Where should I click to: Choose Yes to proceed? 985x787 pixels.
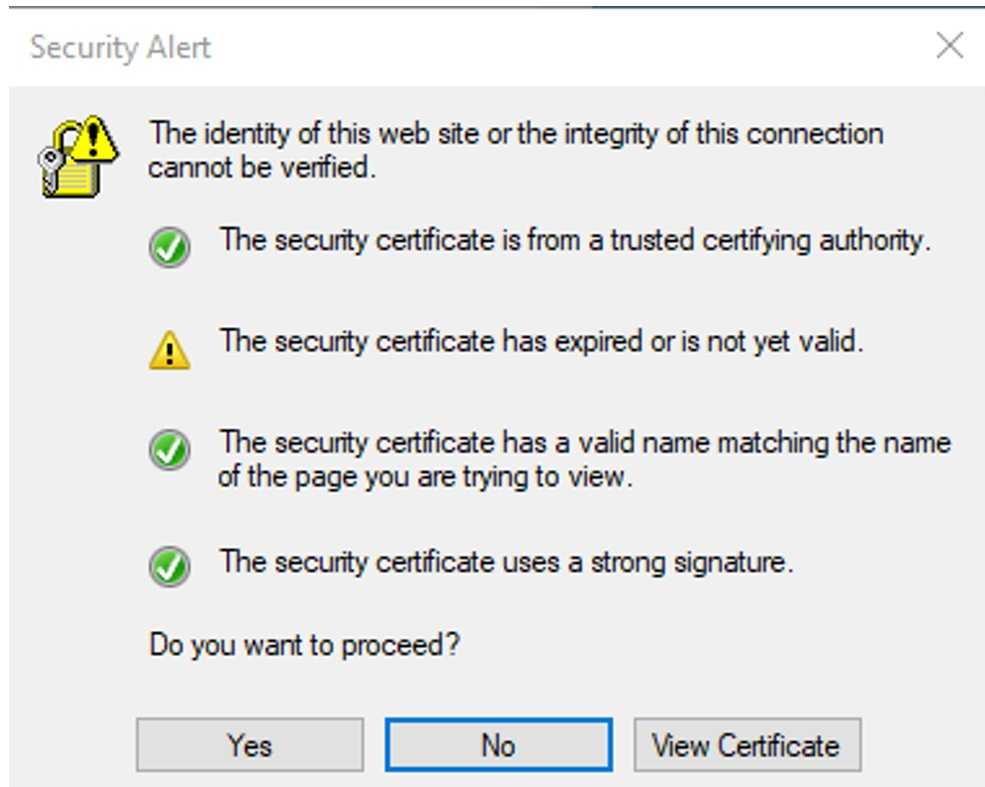point(250,746)
